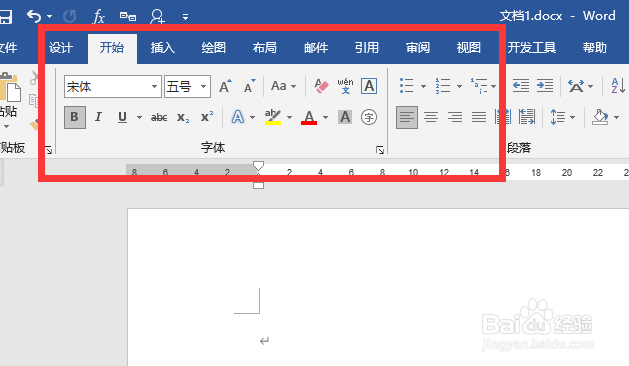Viewport: 629px width, 366px height.
Task: Open Customize Quick Access Toolbar dropdown
Action: click(185, 17)
